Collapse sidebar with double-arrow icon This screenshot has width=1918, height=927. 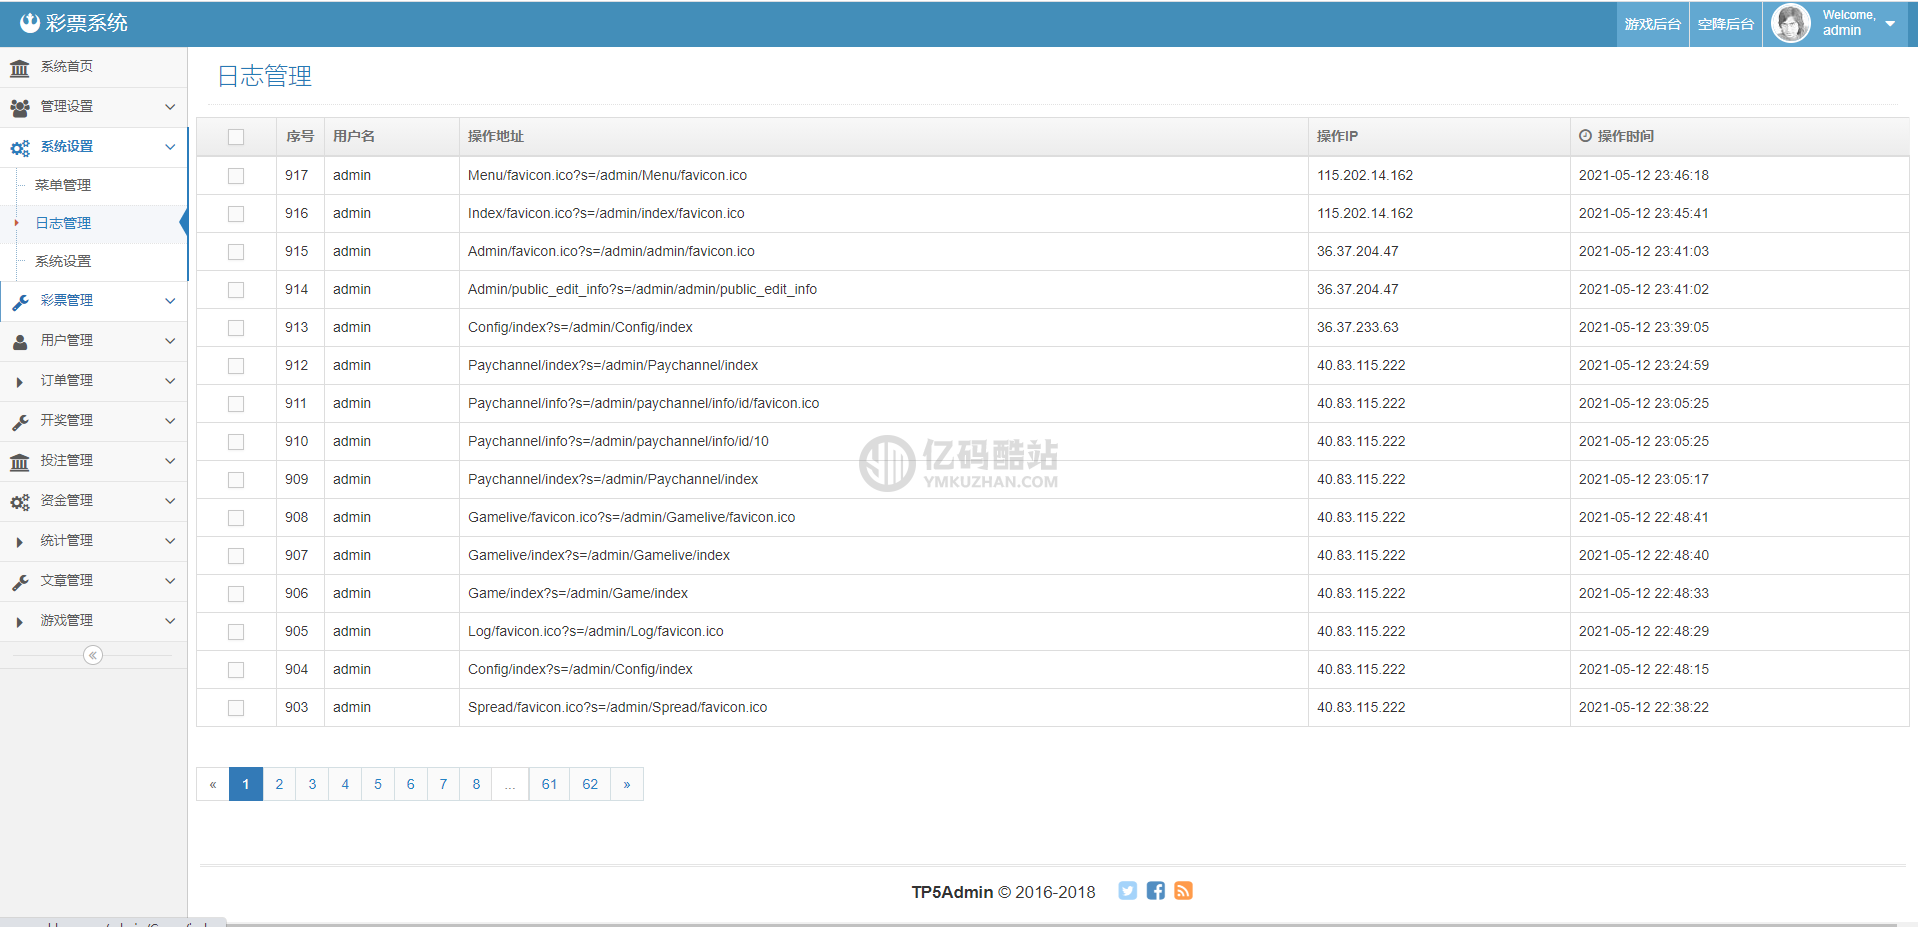93,655
